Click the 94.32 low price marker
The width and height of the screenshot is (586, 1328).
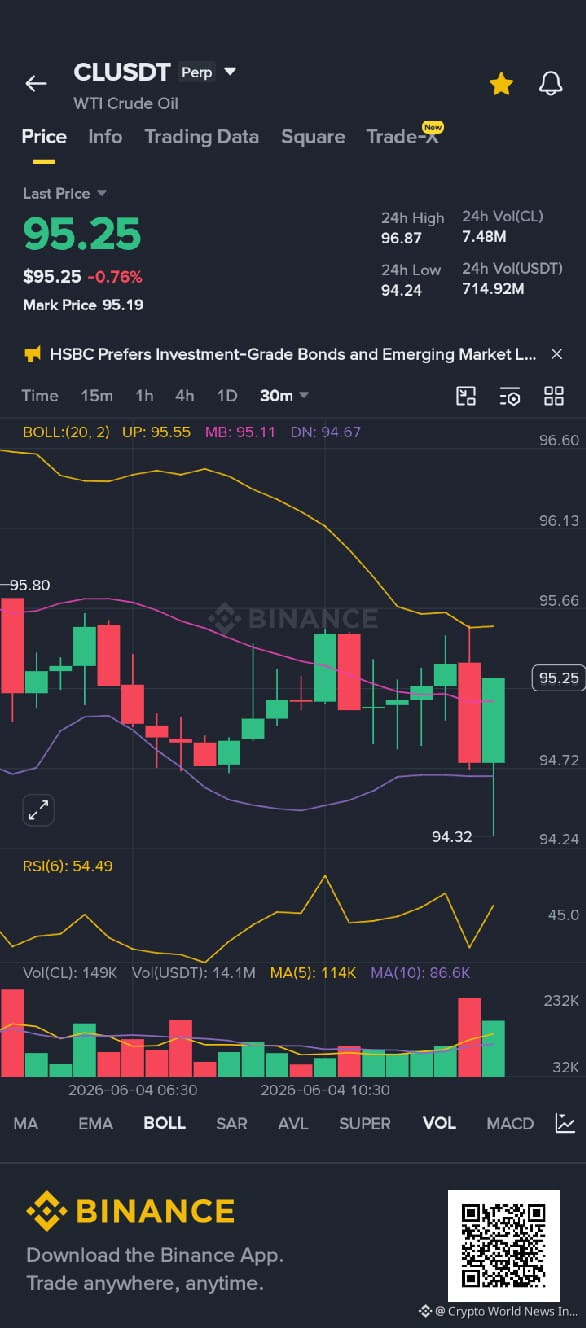[x=452, y=836]
